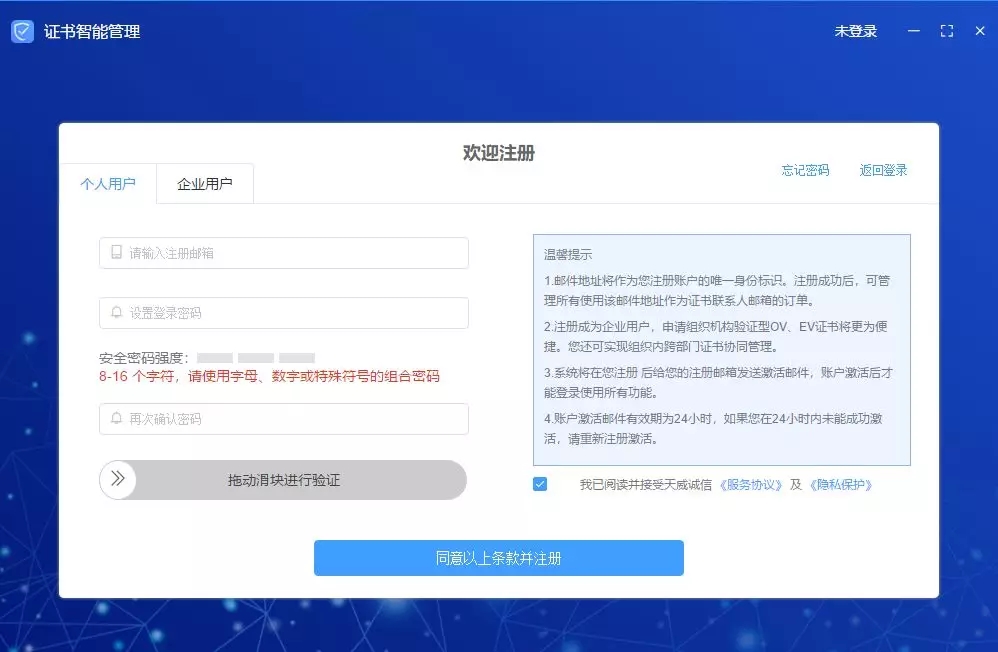The width and height of the screenshot is (998, 652).
Task: Click the shield logo of 证书智能管理
Action: click(x=22, y=31)
